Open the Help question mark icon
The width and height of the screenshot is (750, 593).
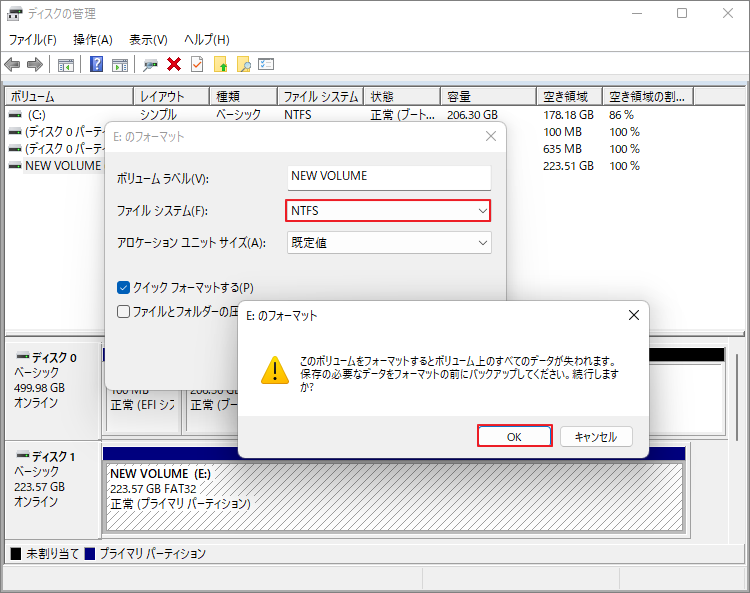97,64
